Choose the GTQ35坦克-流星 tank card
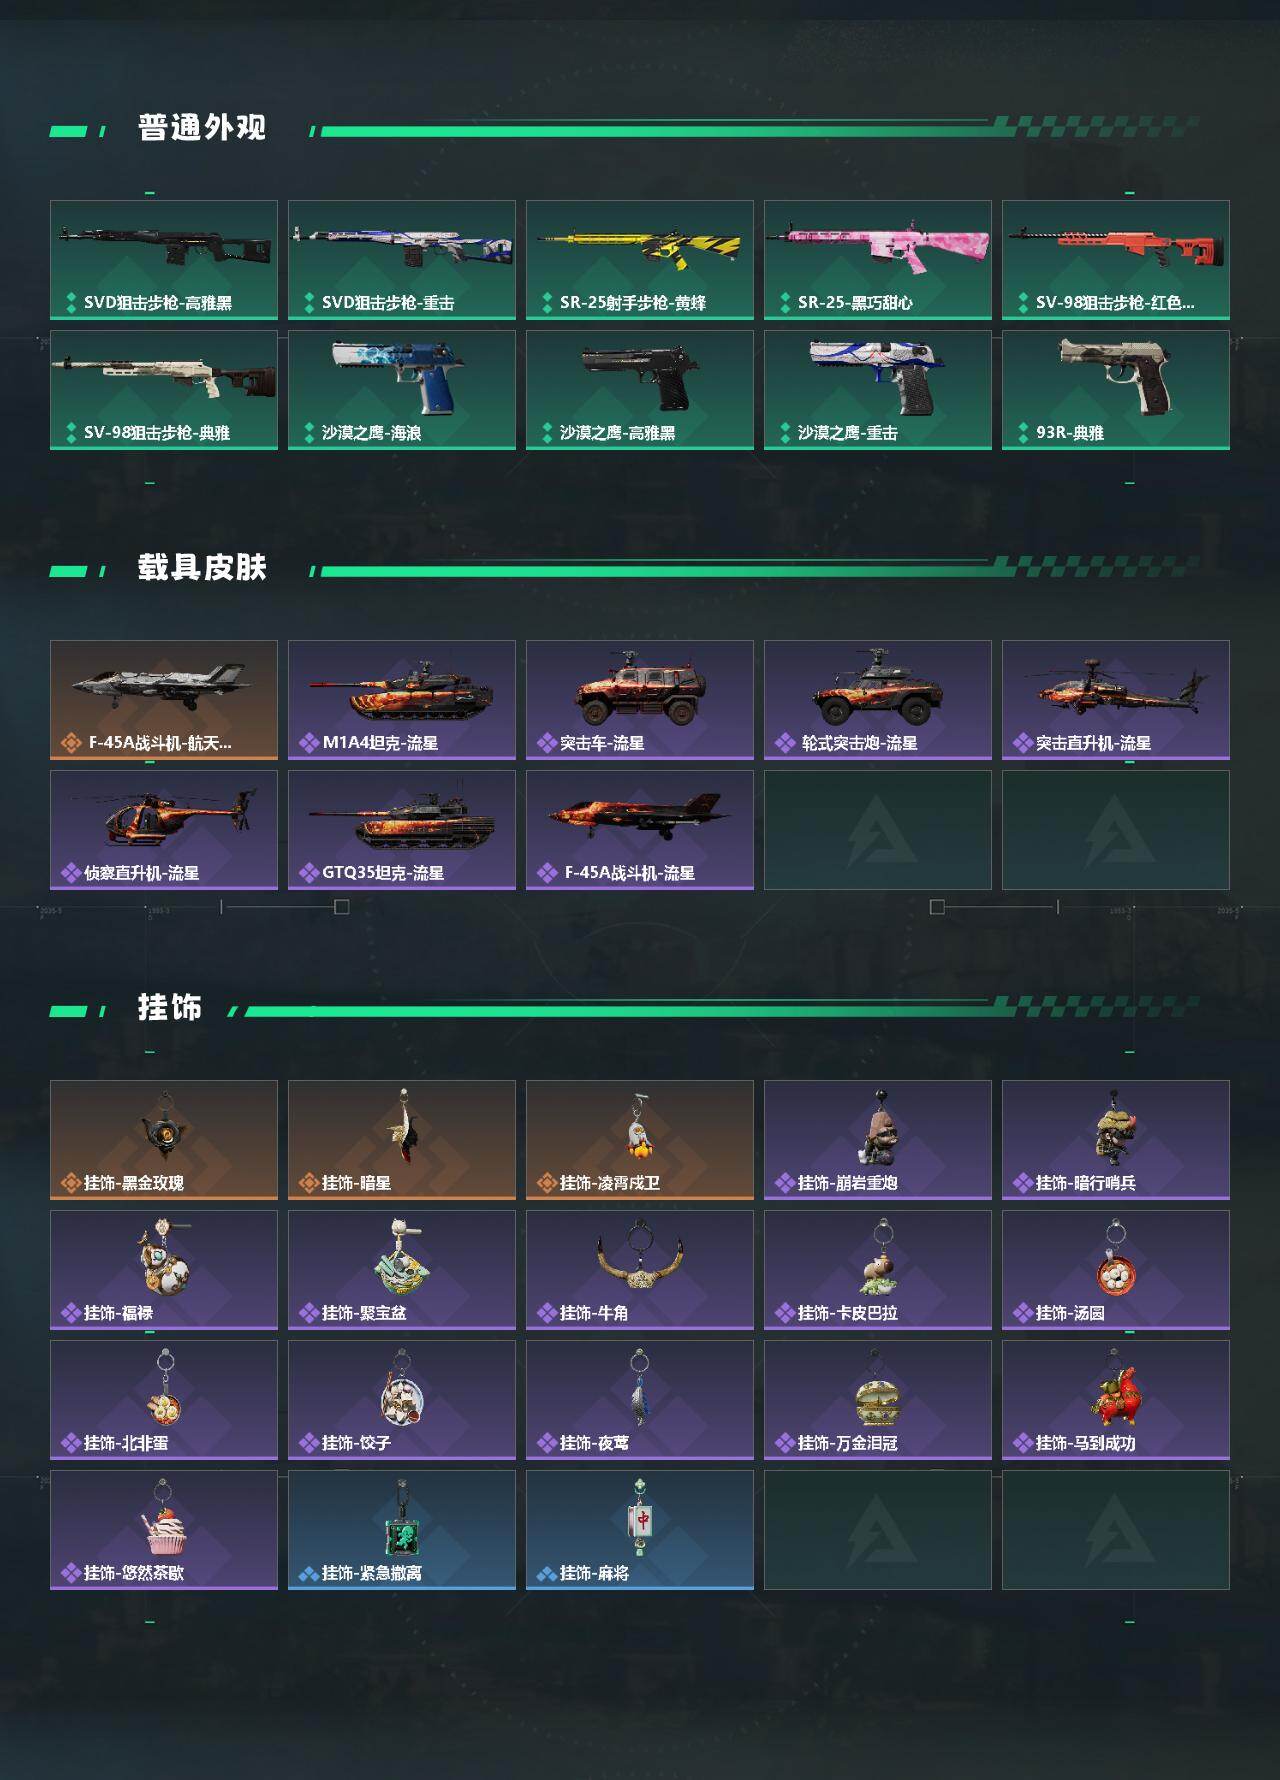The height and width of the screenshot is (1780, 1280). point(402,830)
